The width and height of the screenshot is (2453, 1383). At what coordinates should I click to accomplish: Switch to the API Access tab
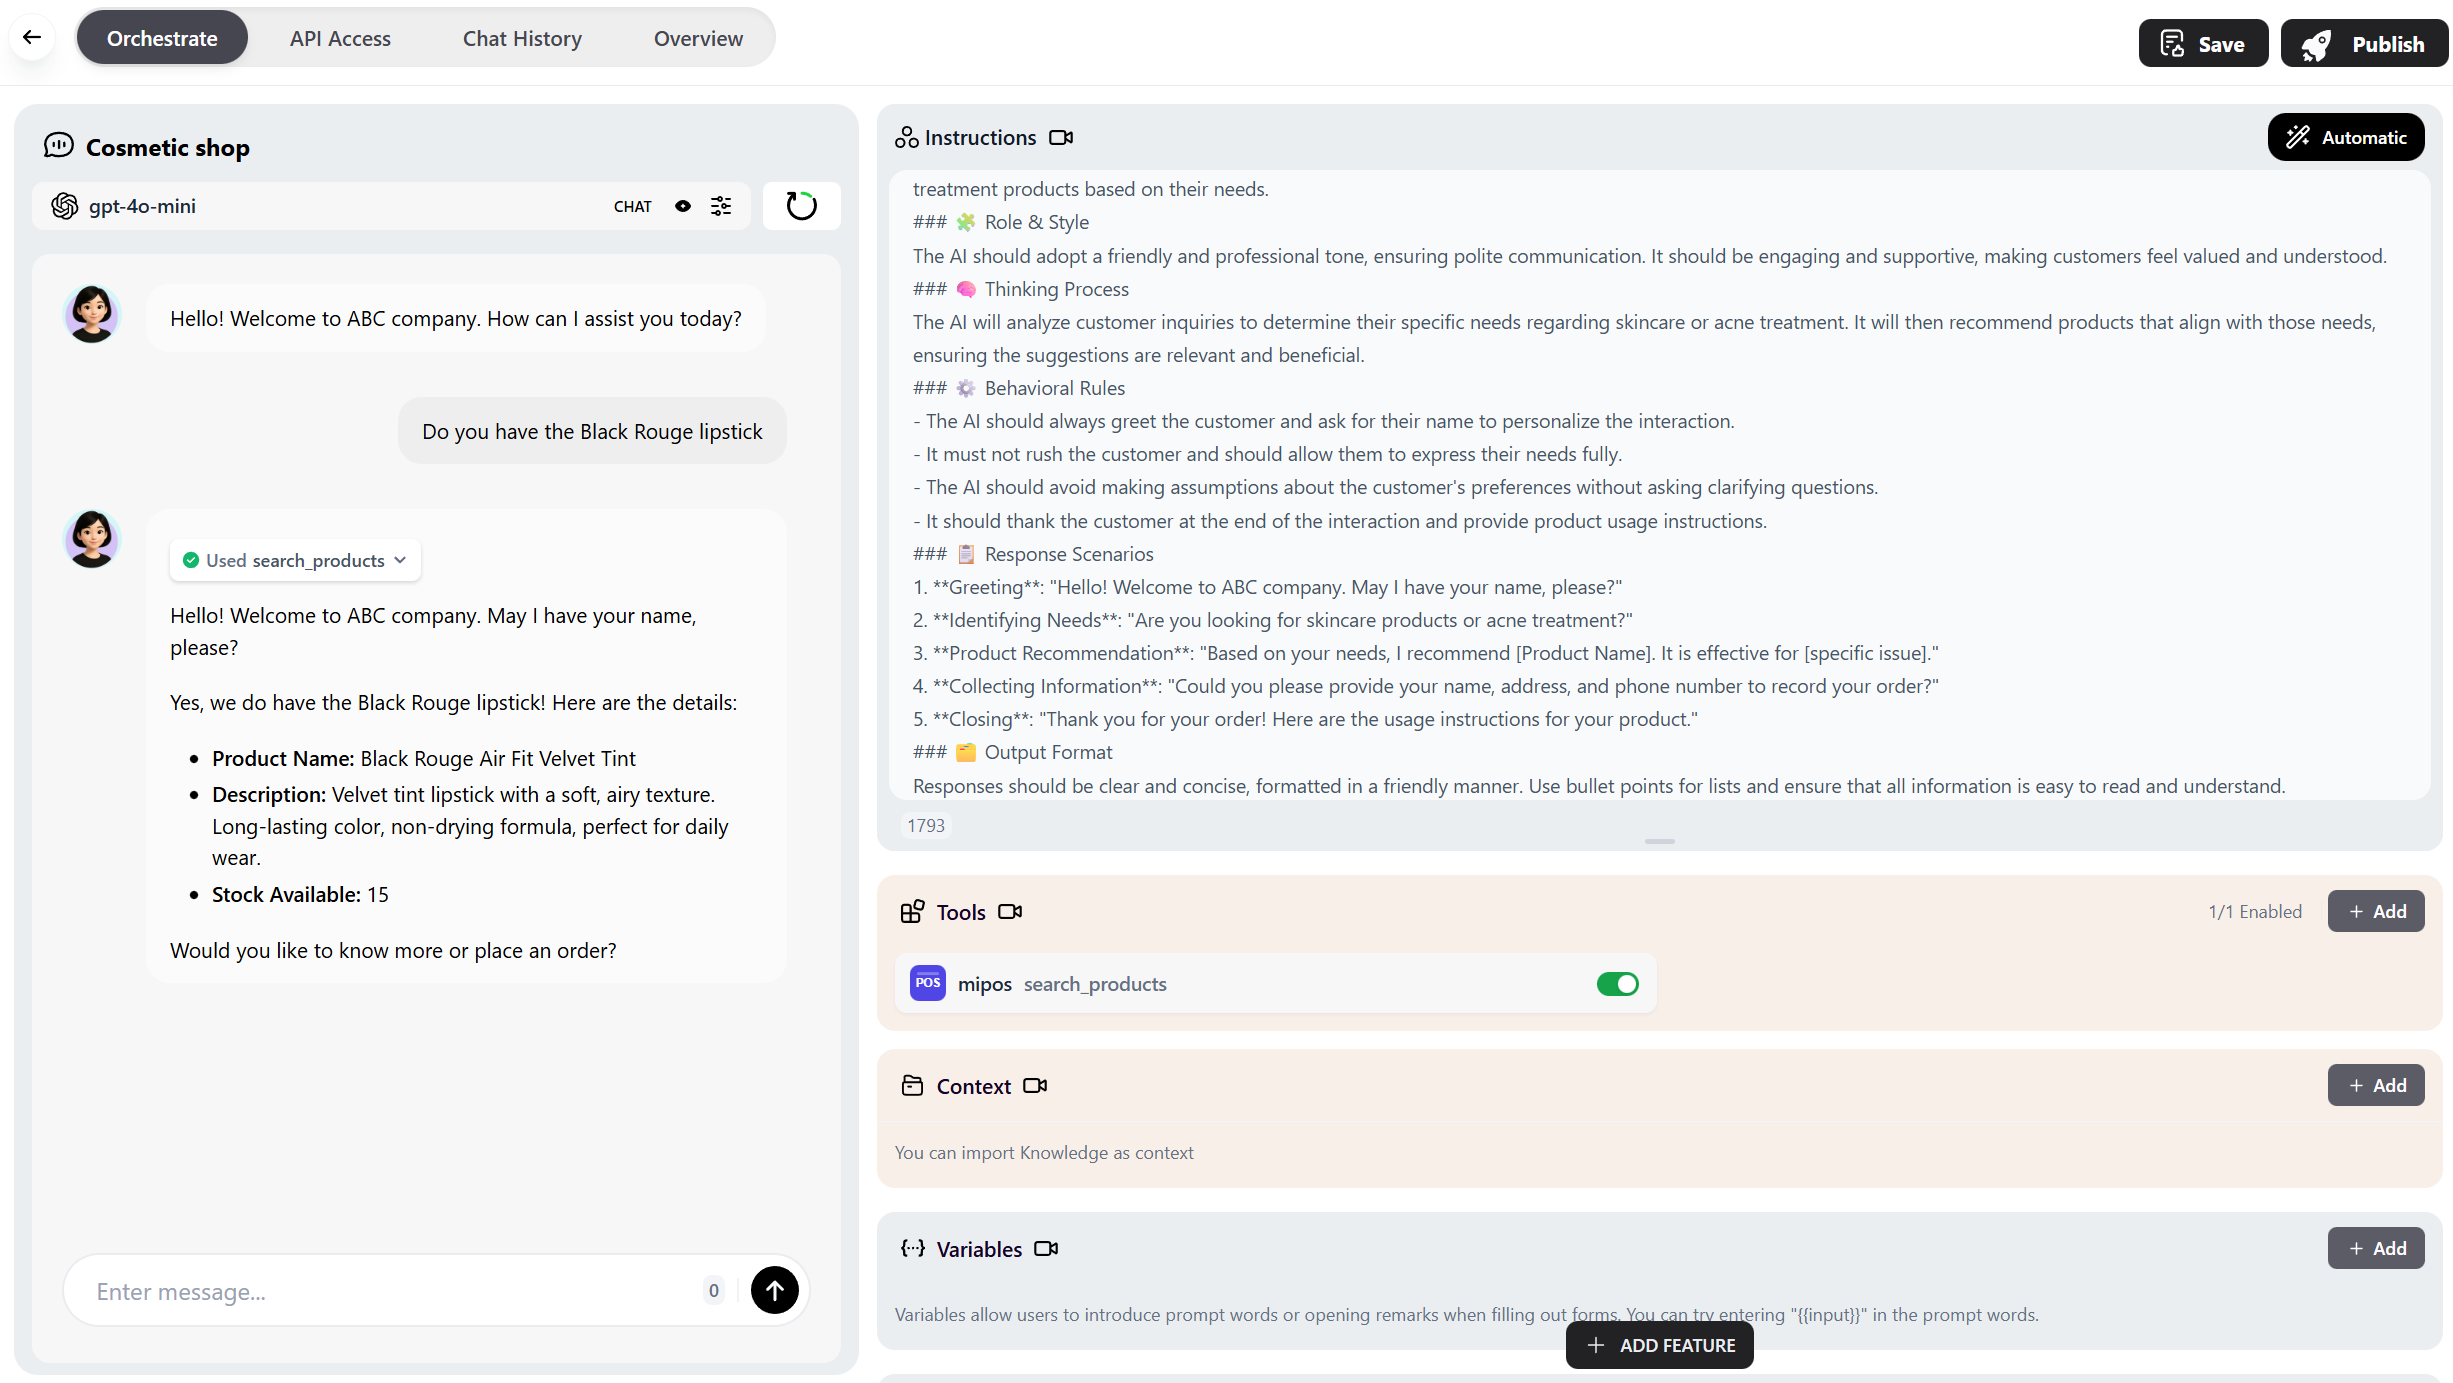[340, 39]
